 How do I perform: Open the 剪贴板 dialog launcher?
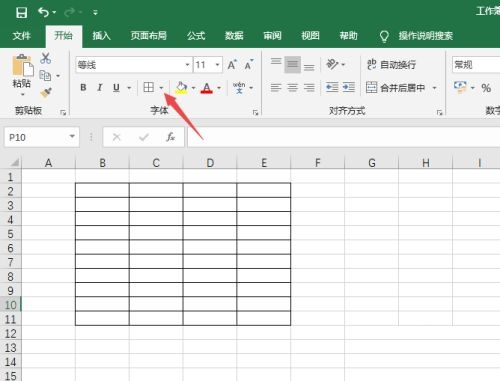63,113
